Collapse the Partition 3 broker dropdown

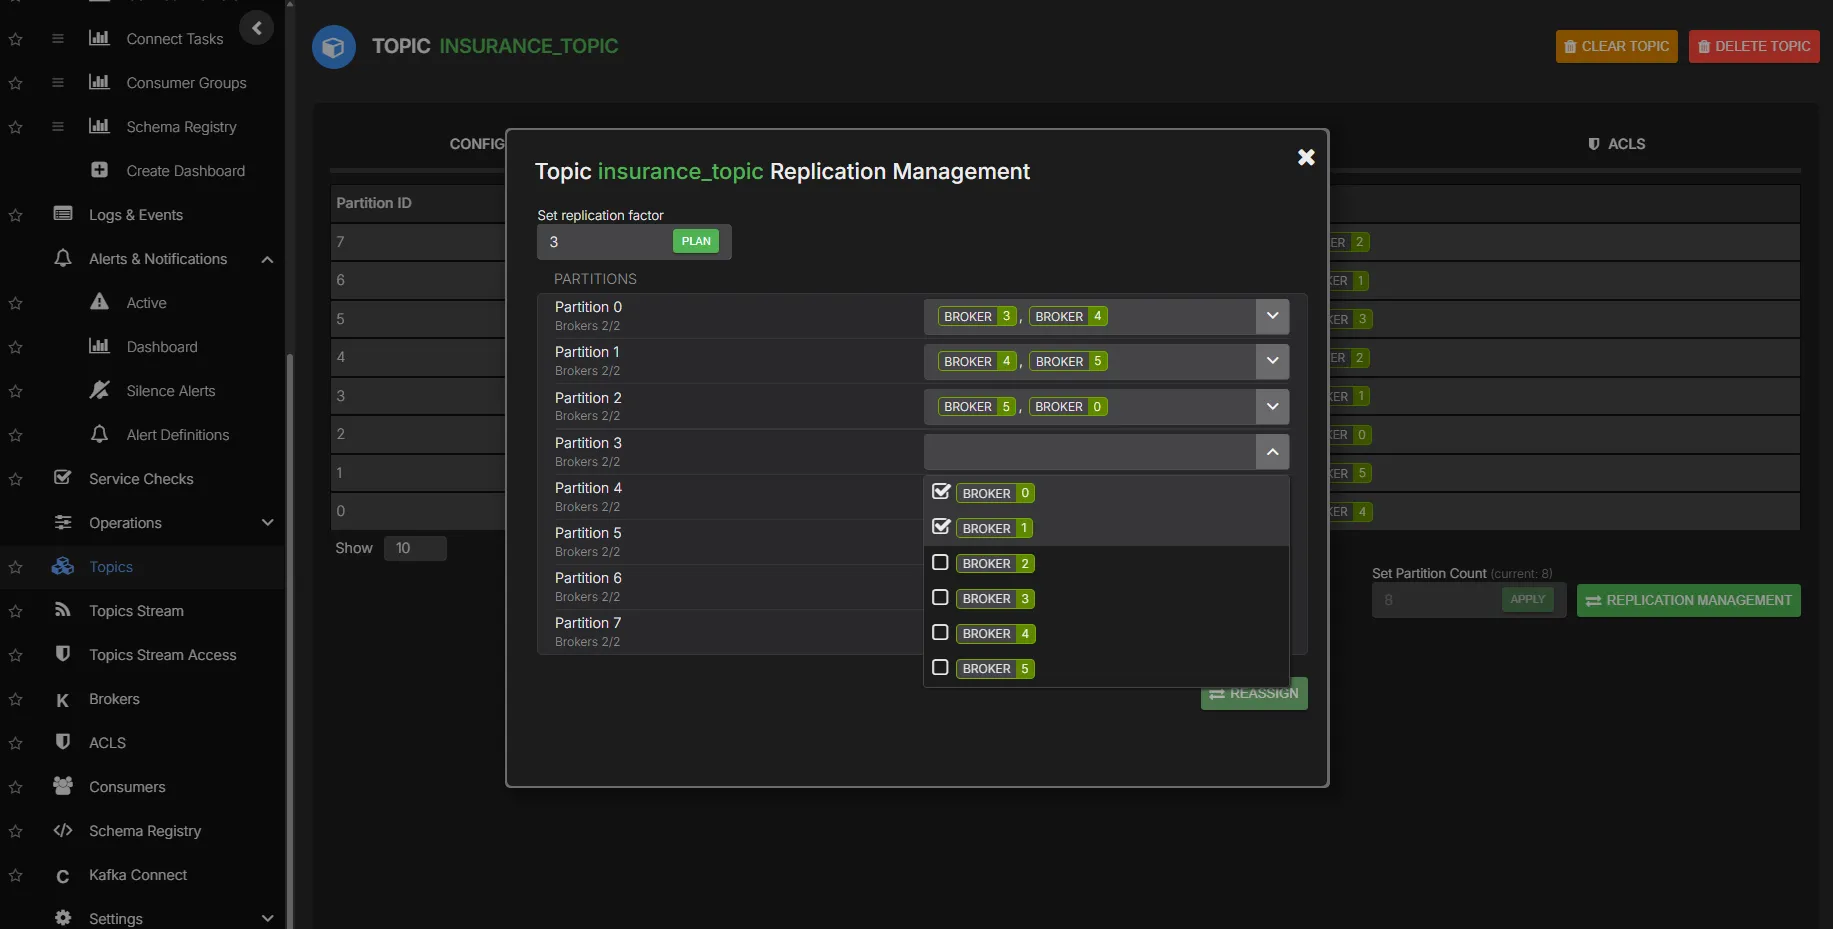[1272, 452]
